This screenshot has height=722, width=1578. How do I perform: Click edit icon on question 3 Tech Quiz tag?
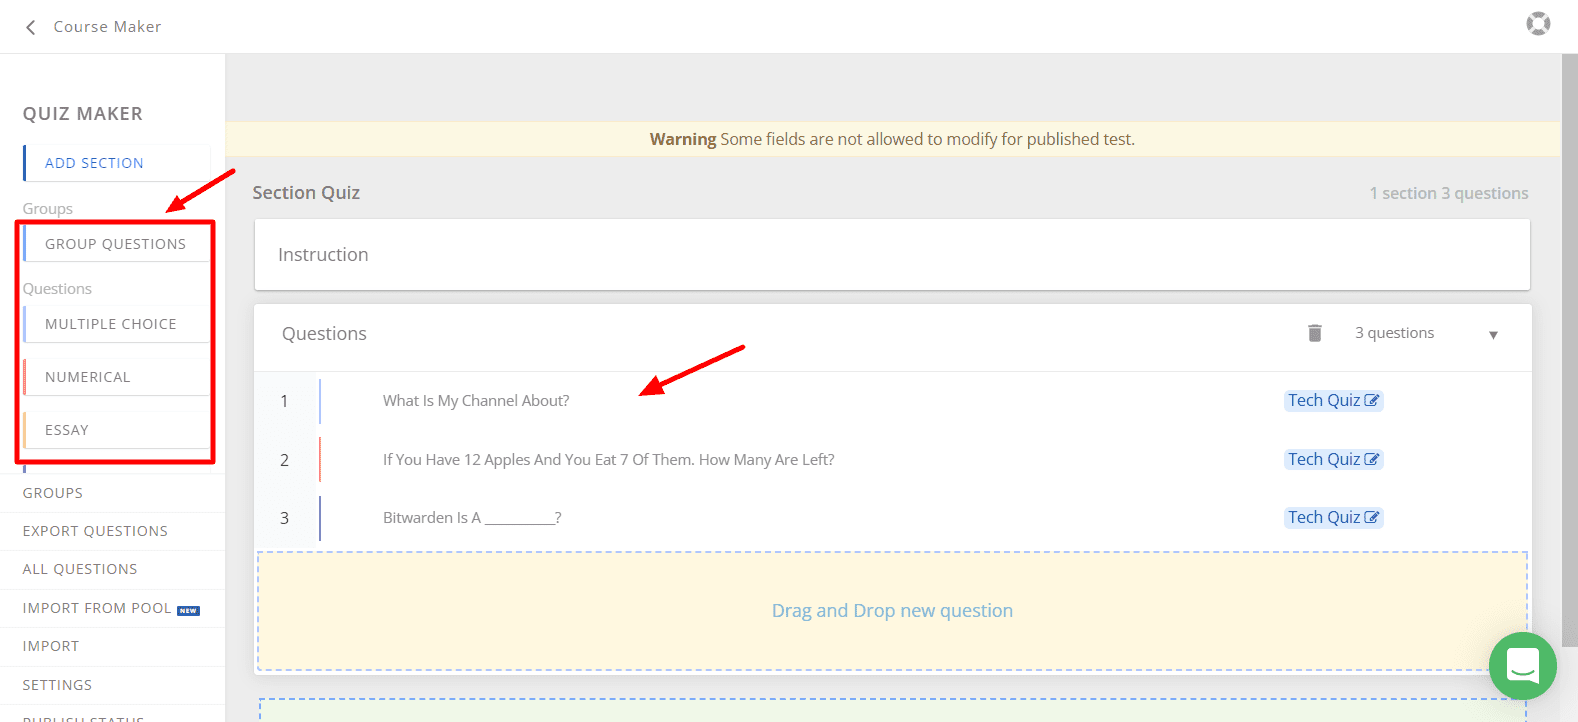click(1372, 518)
